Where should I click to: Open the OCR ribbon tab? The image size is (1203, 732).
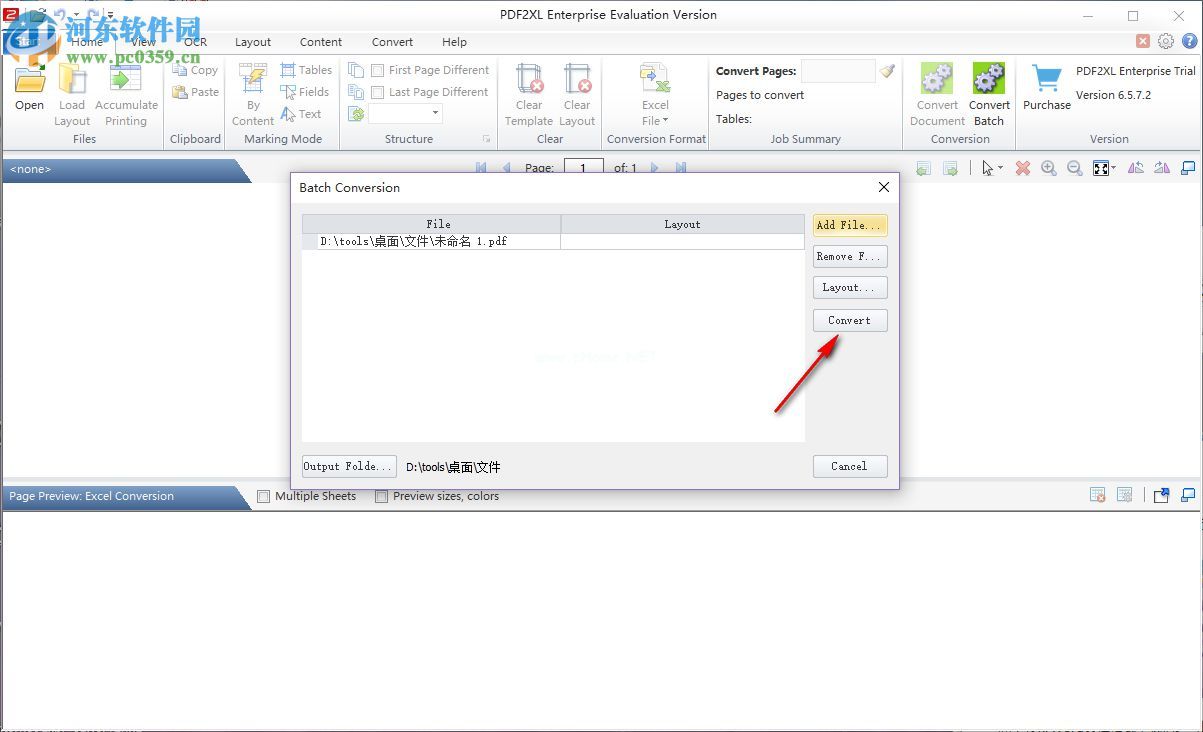(x=195, y=42)
